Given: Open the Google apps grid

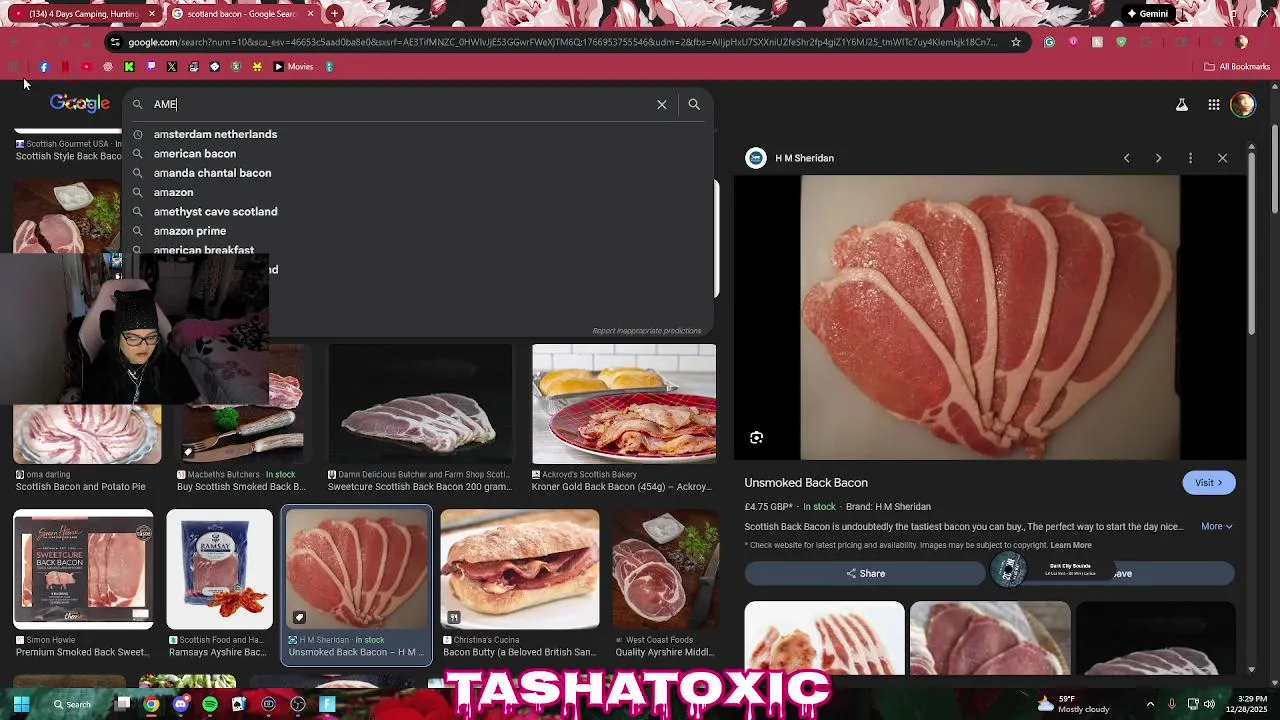Looking at the screenshot, I should pos(1213,104).
